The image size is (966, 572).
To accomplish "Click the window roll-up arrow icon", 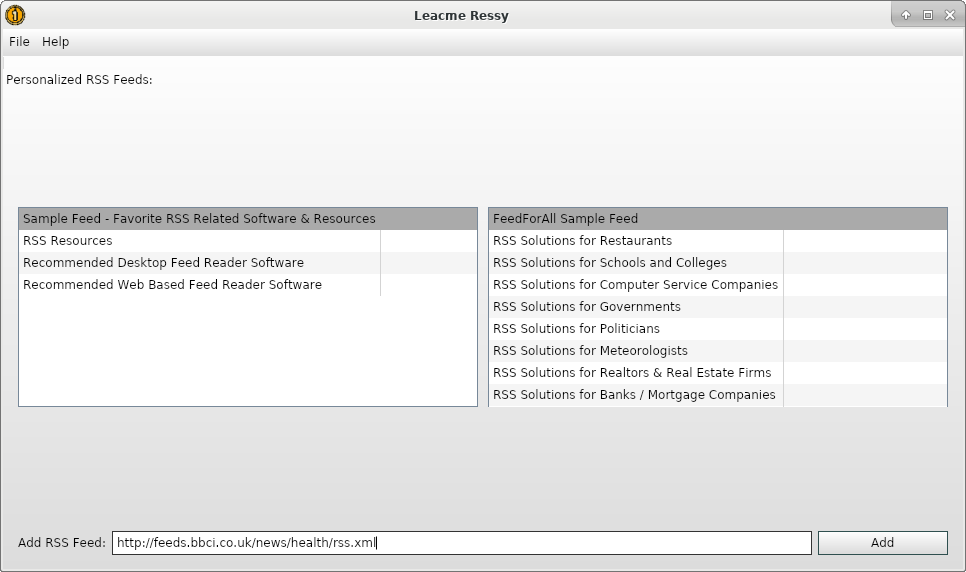I will click(906, 15).
